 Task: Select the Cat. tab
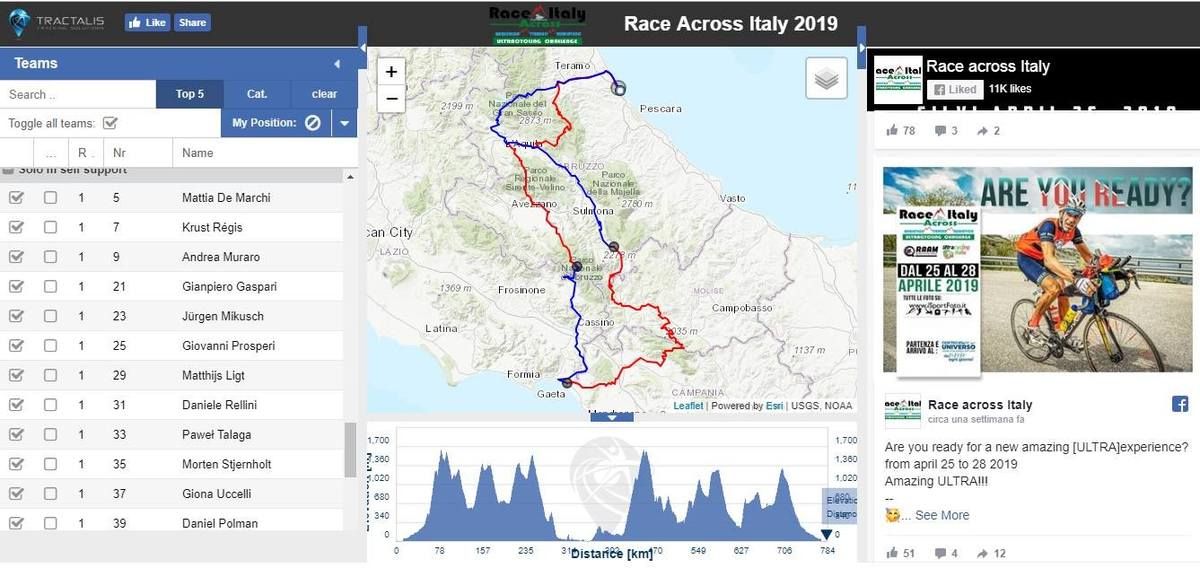pos(257,94)
